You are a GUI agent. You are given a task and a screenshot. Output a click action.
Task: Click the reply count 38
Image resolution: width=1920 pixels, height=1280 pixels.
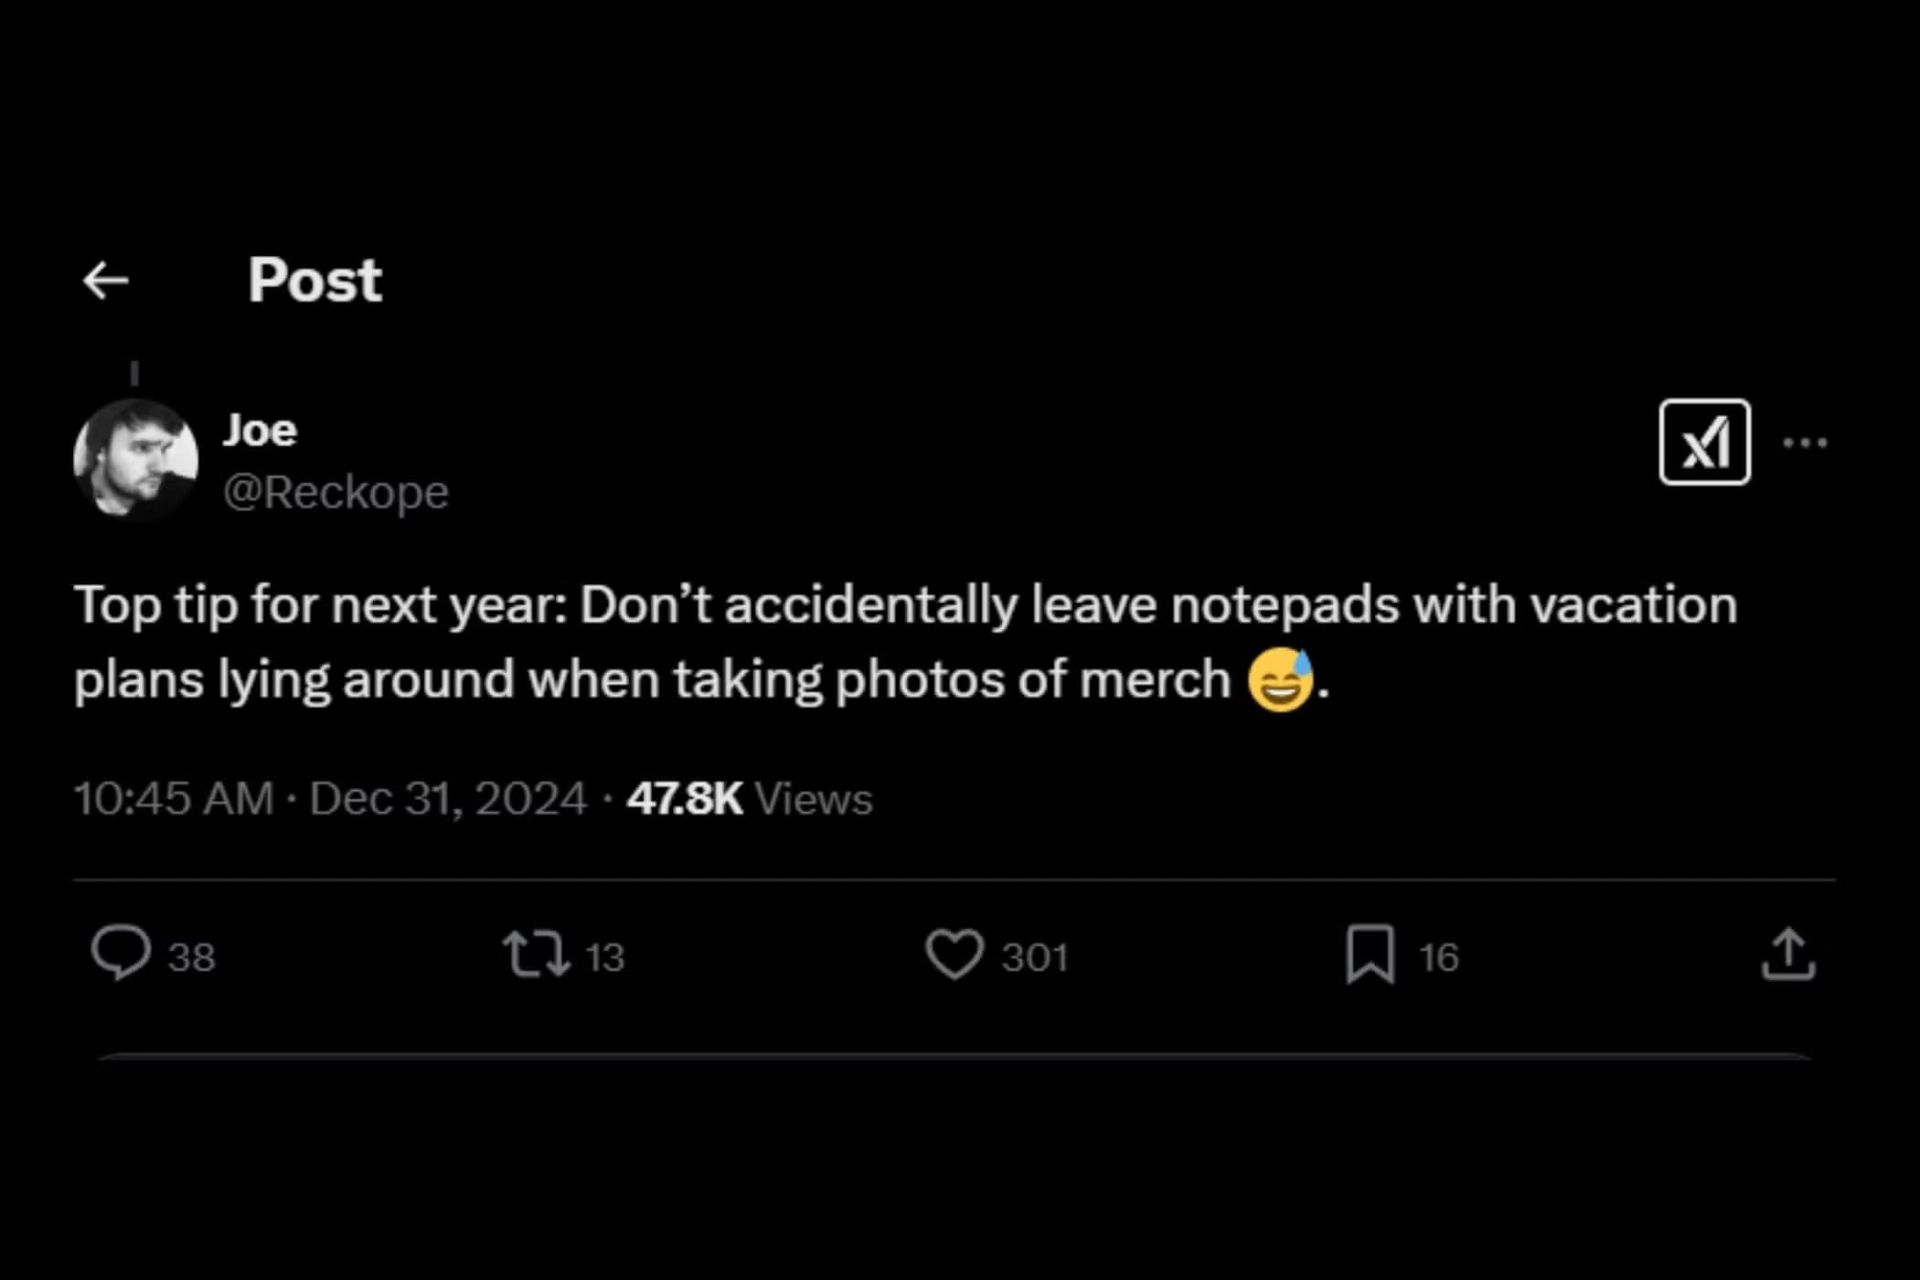192,958
